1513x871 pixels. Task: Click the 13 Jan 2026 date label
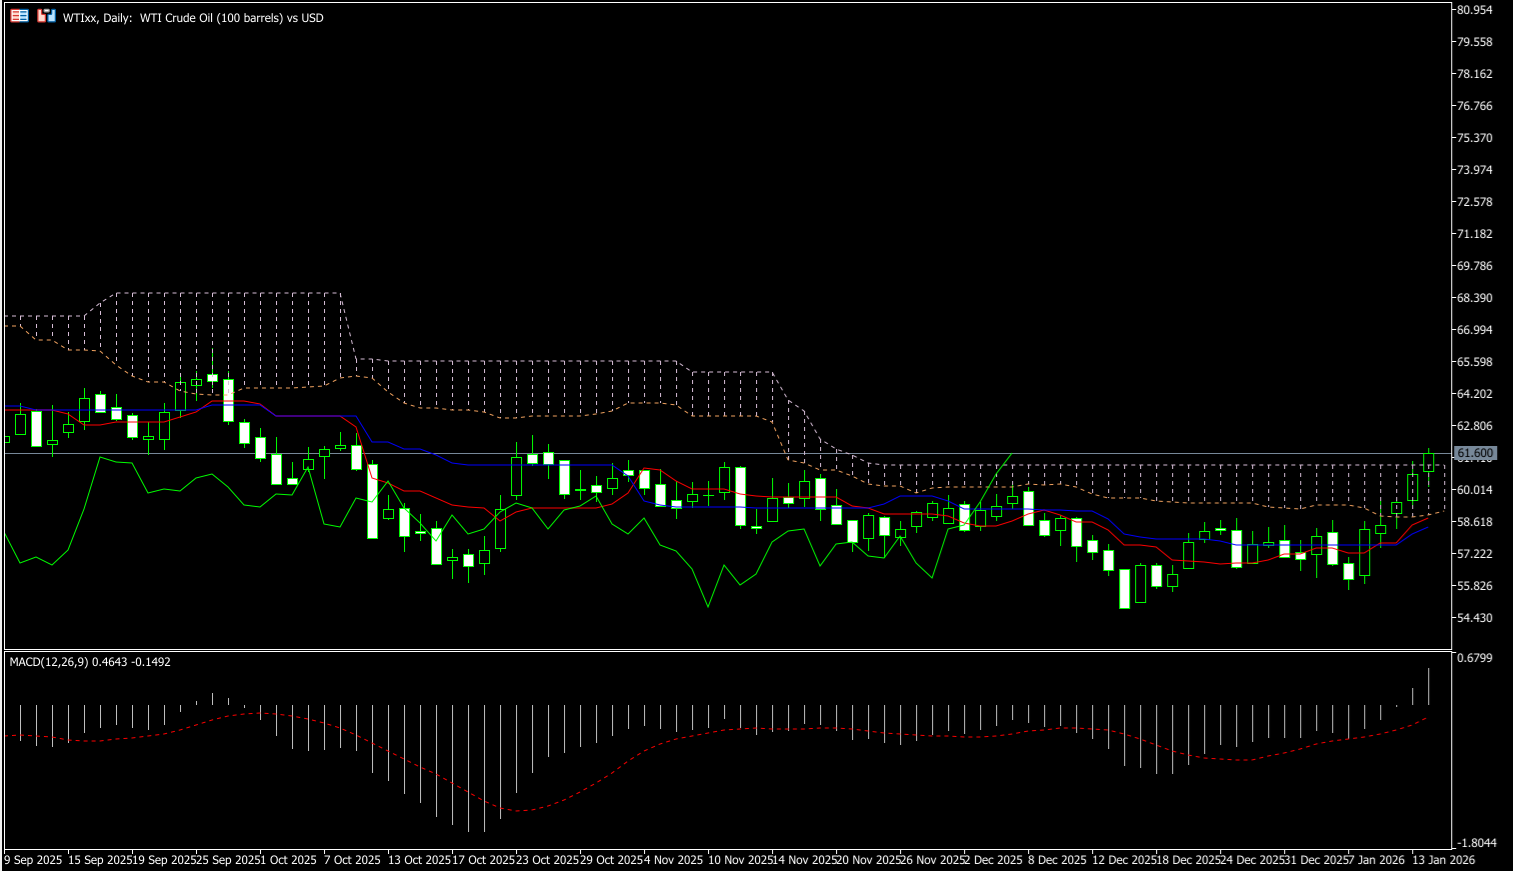point(1443,860)
